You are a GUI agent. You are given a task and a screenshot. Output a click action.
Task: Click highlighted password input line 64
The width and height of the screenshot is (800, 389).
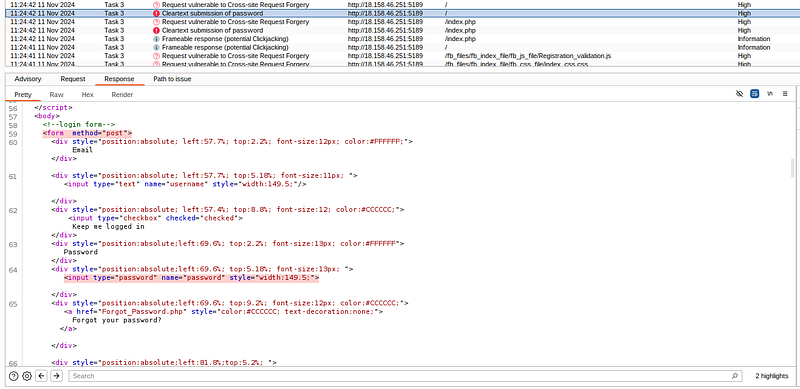pyautogui.click(x=191, y=278)
